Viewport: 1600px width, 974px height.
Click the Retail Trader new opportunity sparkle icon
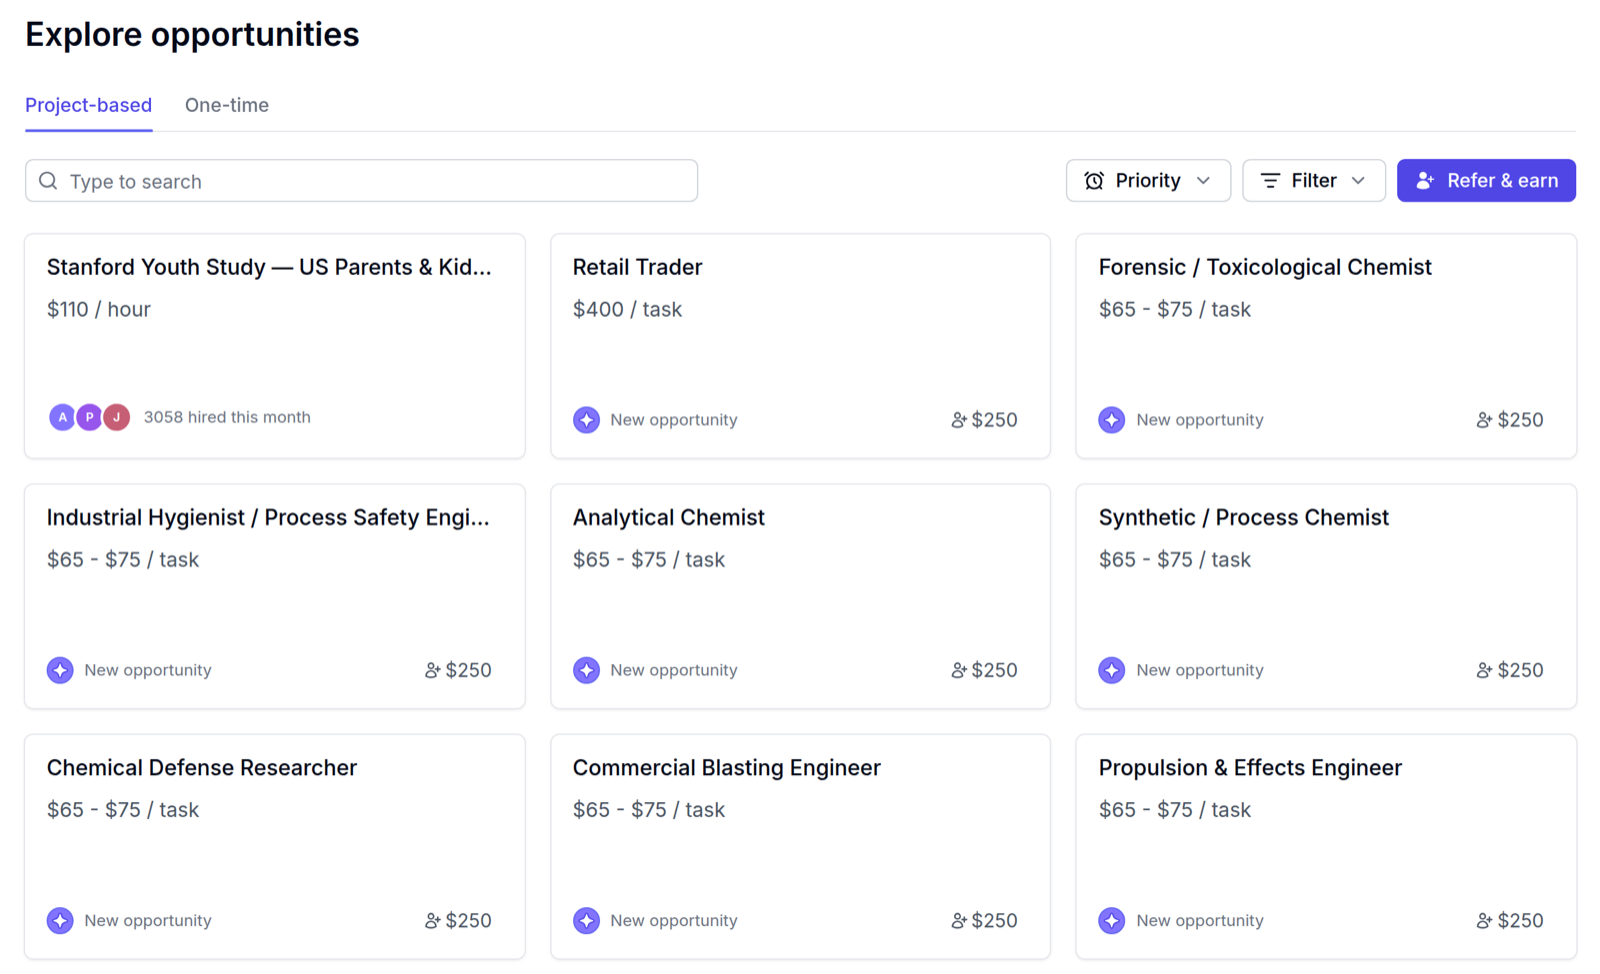tap(586, 420)
